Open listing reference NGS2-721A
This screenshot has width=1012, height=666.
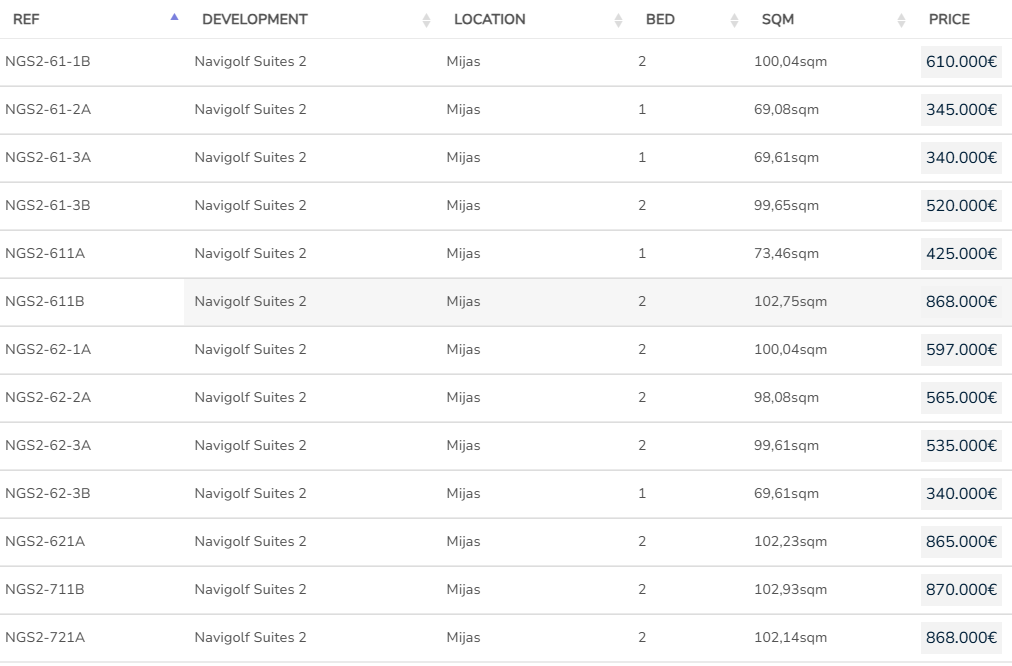[45, 638]
